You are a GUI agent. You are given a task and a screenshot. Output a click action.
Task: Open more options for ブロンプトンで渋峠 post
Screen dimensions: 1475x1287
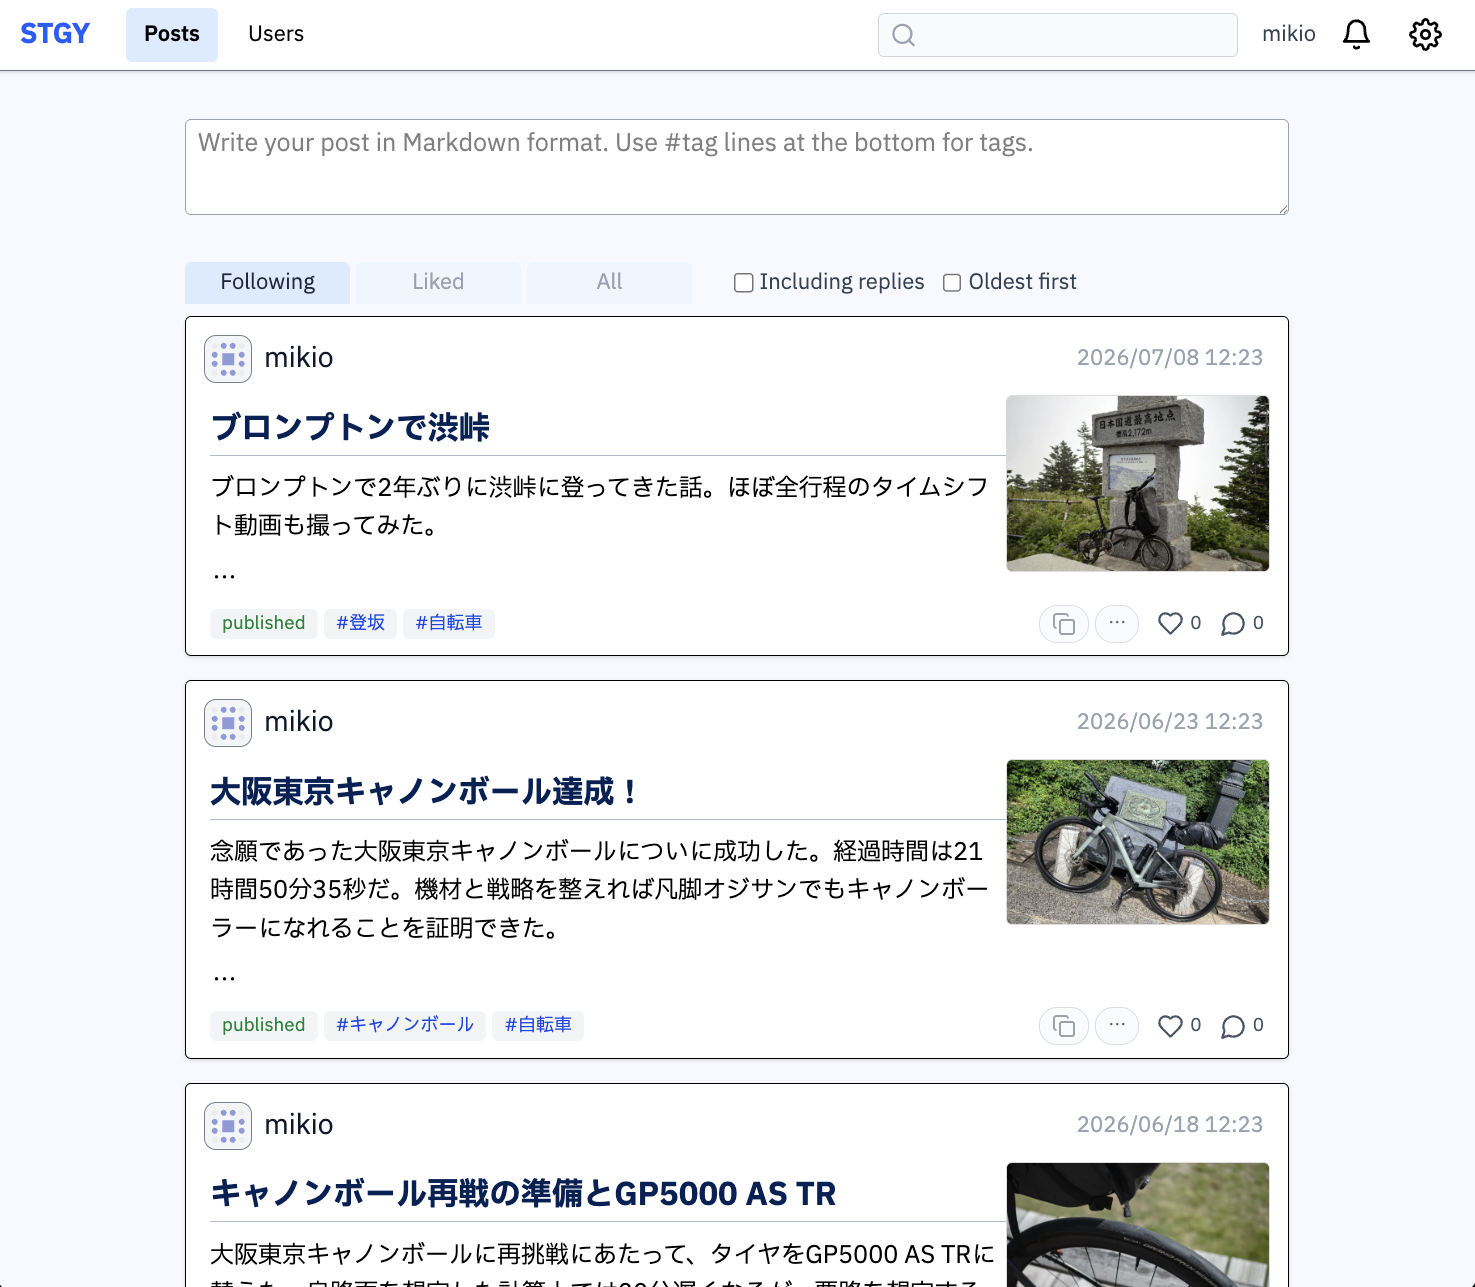click(1117, 624)
